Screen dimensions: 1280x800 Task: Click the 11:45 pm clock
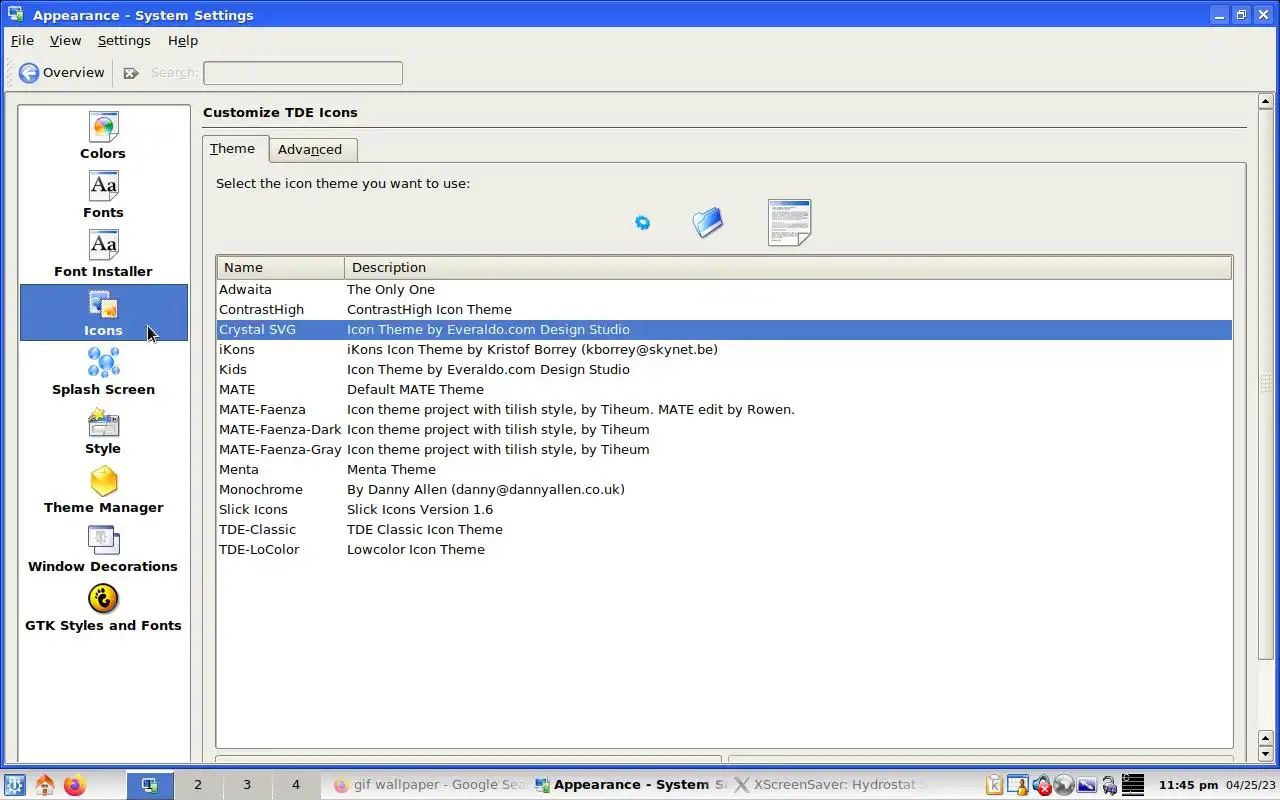coord(1188,785)
